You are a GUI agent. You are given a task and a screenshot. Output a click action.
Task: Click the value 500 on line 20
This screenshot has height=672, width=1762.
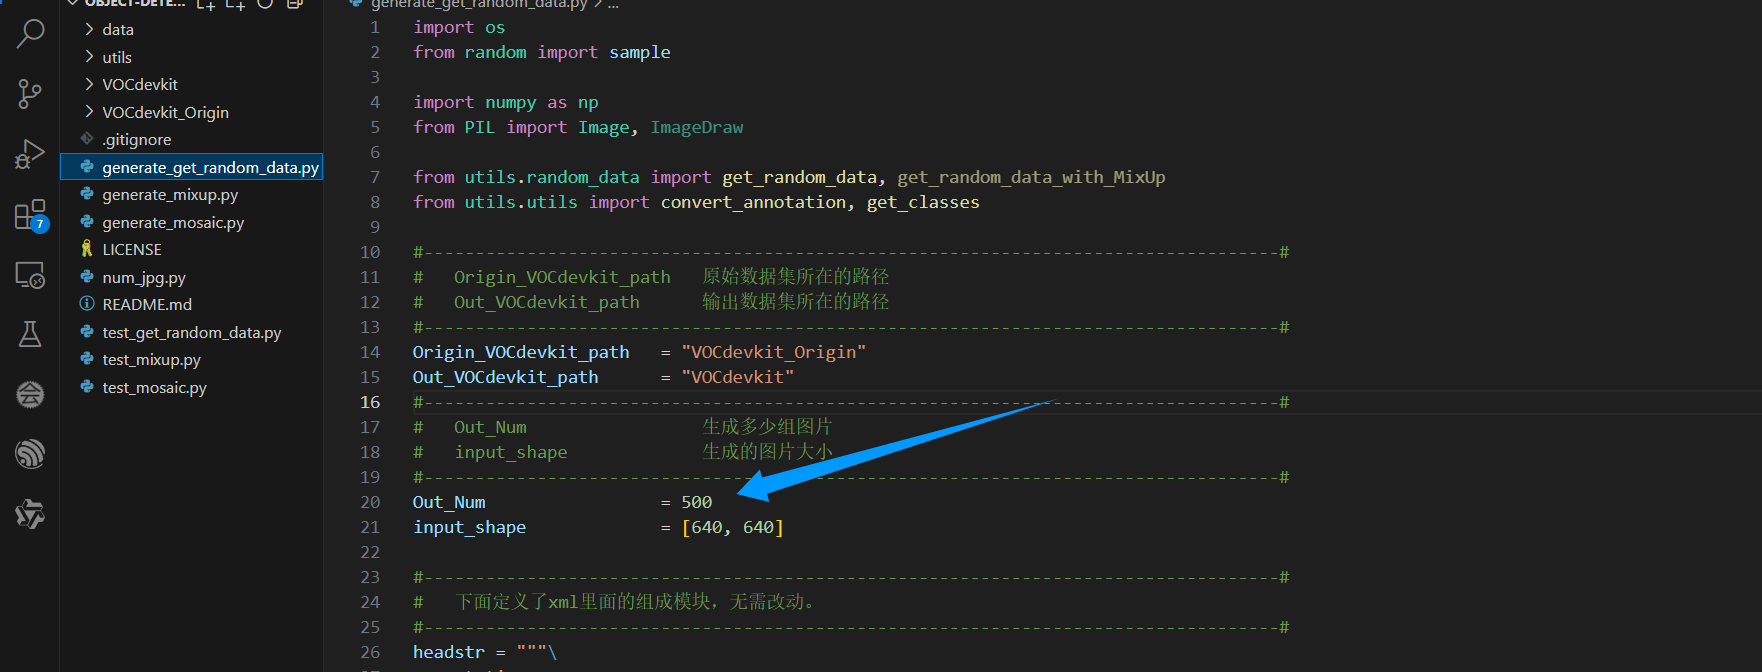click(x=697, y=502)
